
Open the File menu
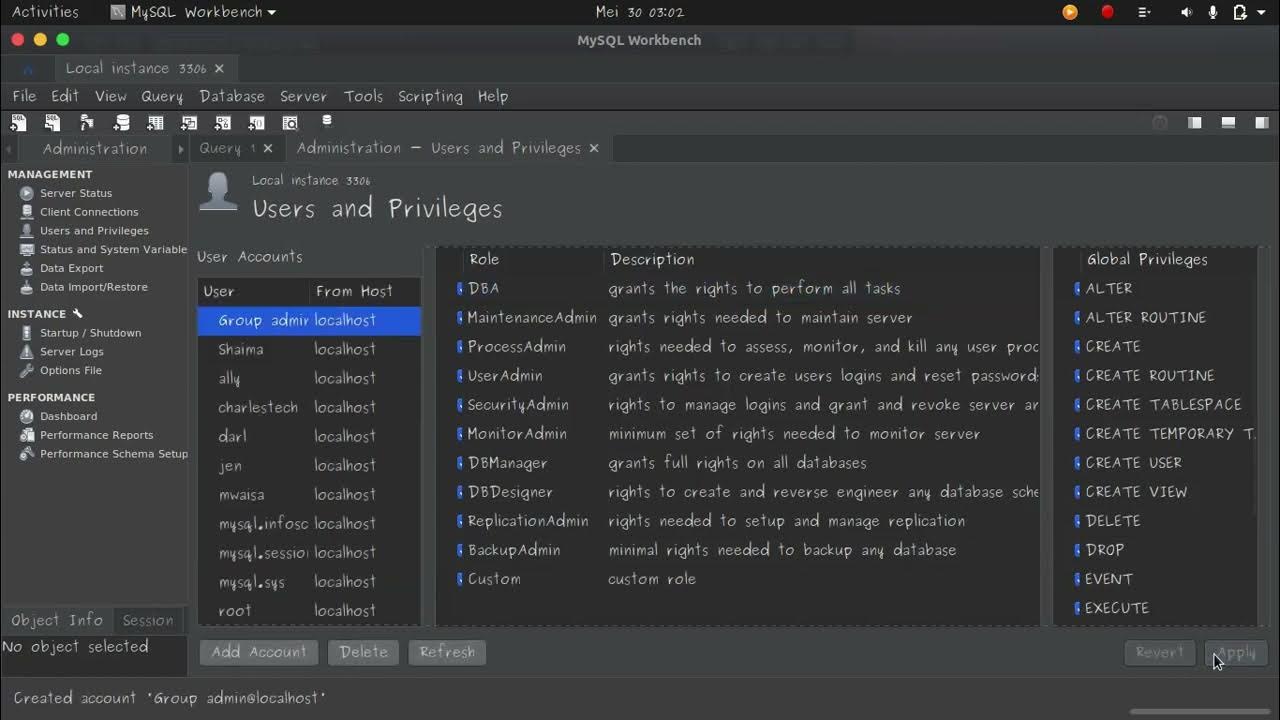[x=24, y=96]
